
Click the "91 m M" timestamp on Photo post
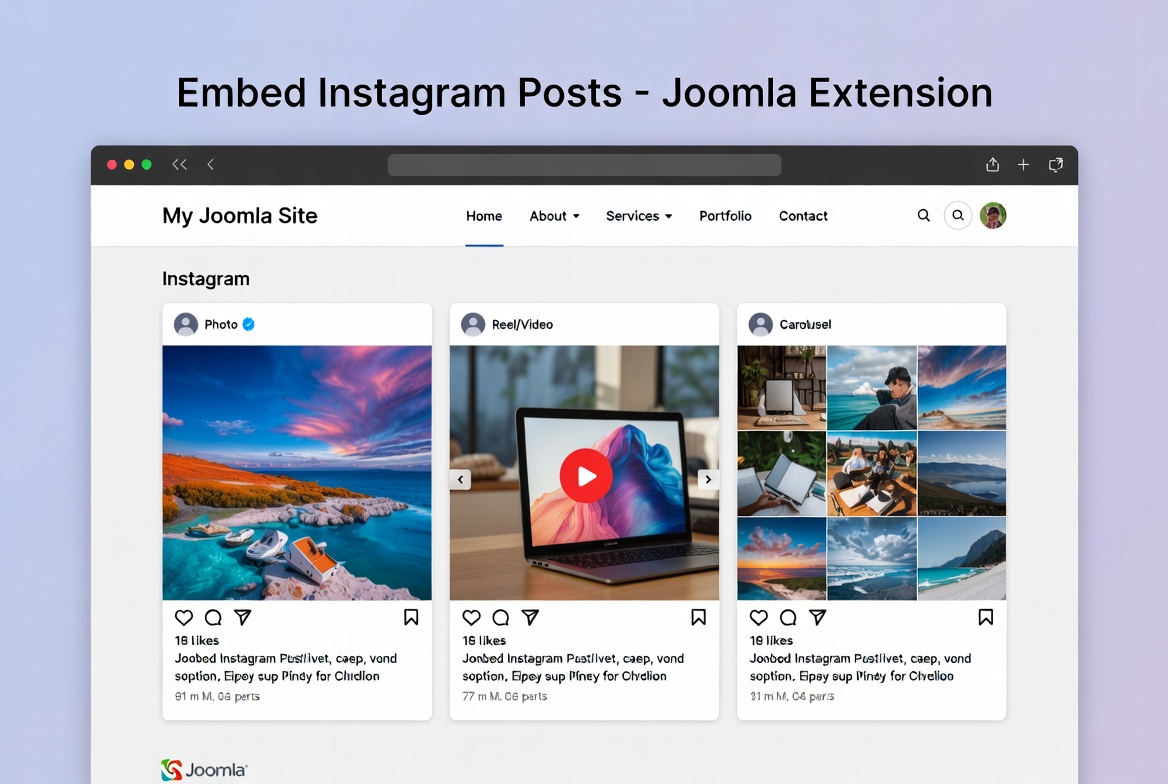[x=218, y=696]
